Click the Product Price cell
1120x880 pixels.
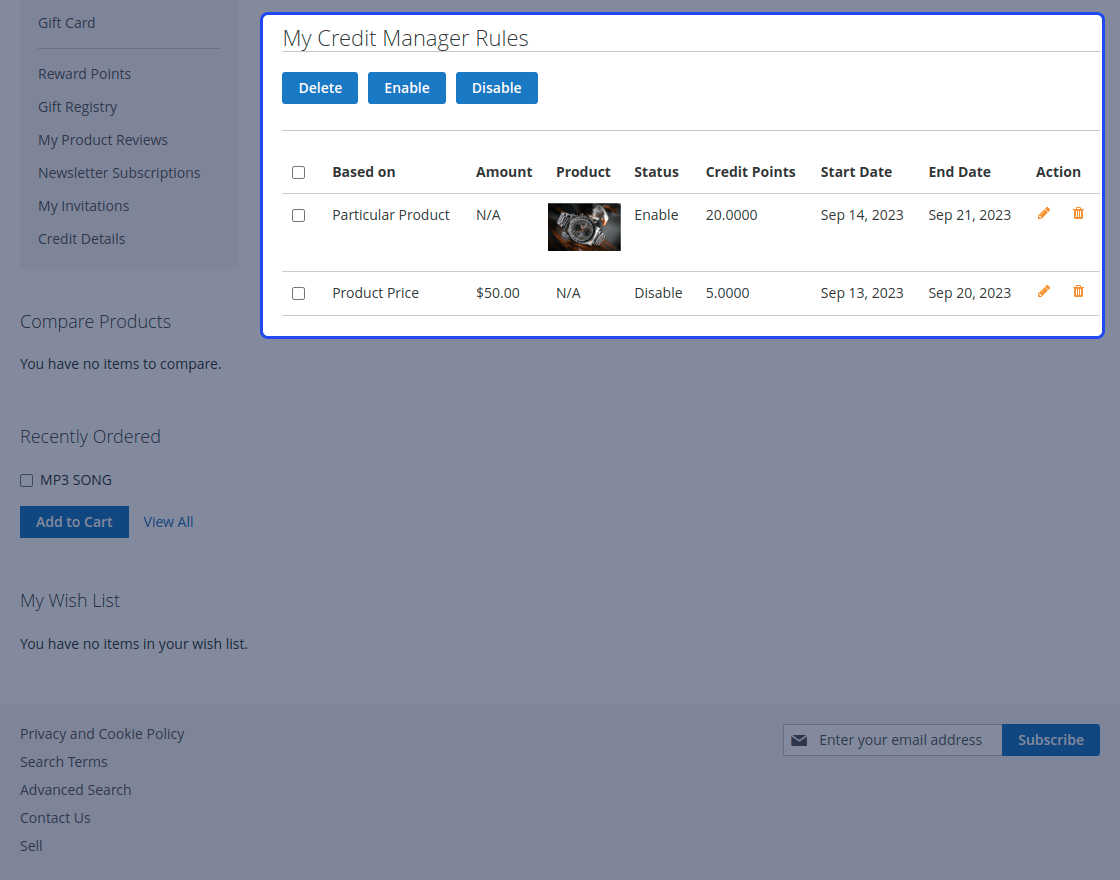376,293
